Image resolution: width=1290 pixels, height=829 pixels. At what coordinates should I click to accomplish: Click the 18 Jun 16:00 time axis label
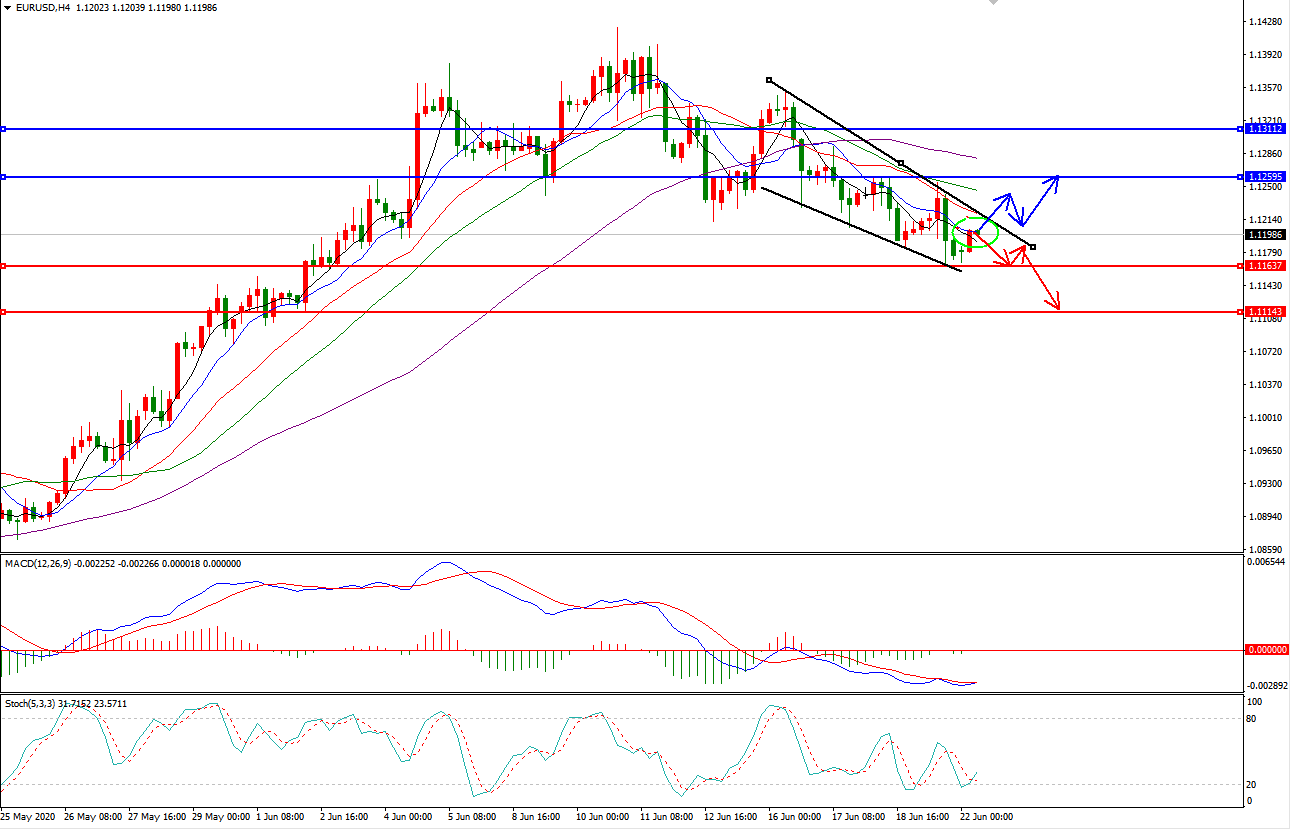[x=923, y=817]
